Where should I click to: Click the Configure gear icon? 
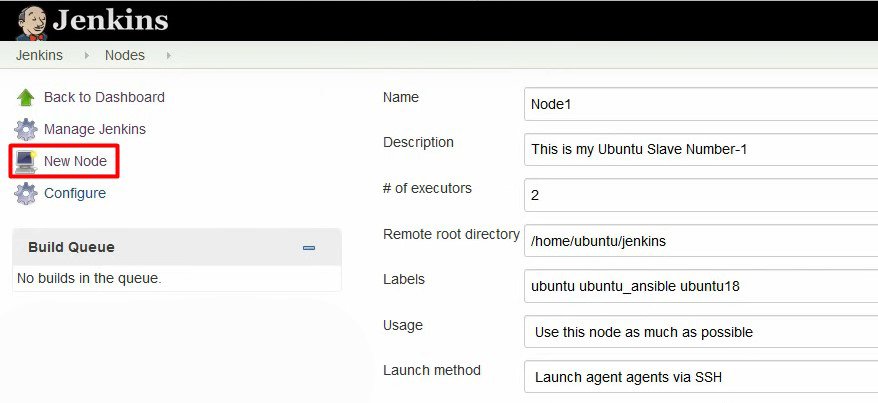pos(26,194)
